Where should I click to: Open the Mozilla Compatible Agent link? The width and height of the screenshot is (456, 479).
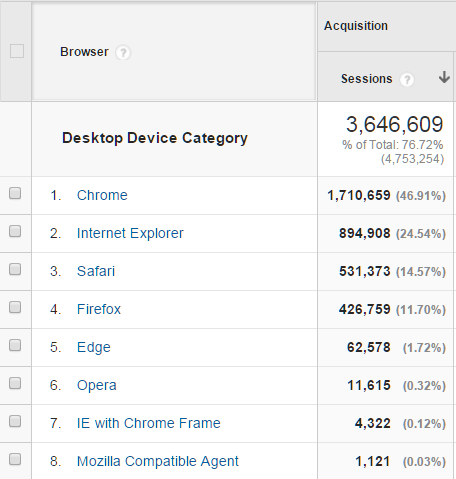pos(158,461)
